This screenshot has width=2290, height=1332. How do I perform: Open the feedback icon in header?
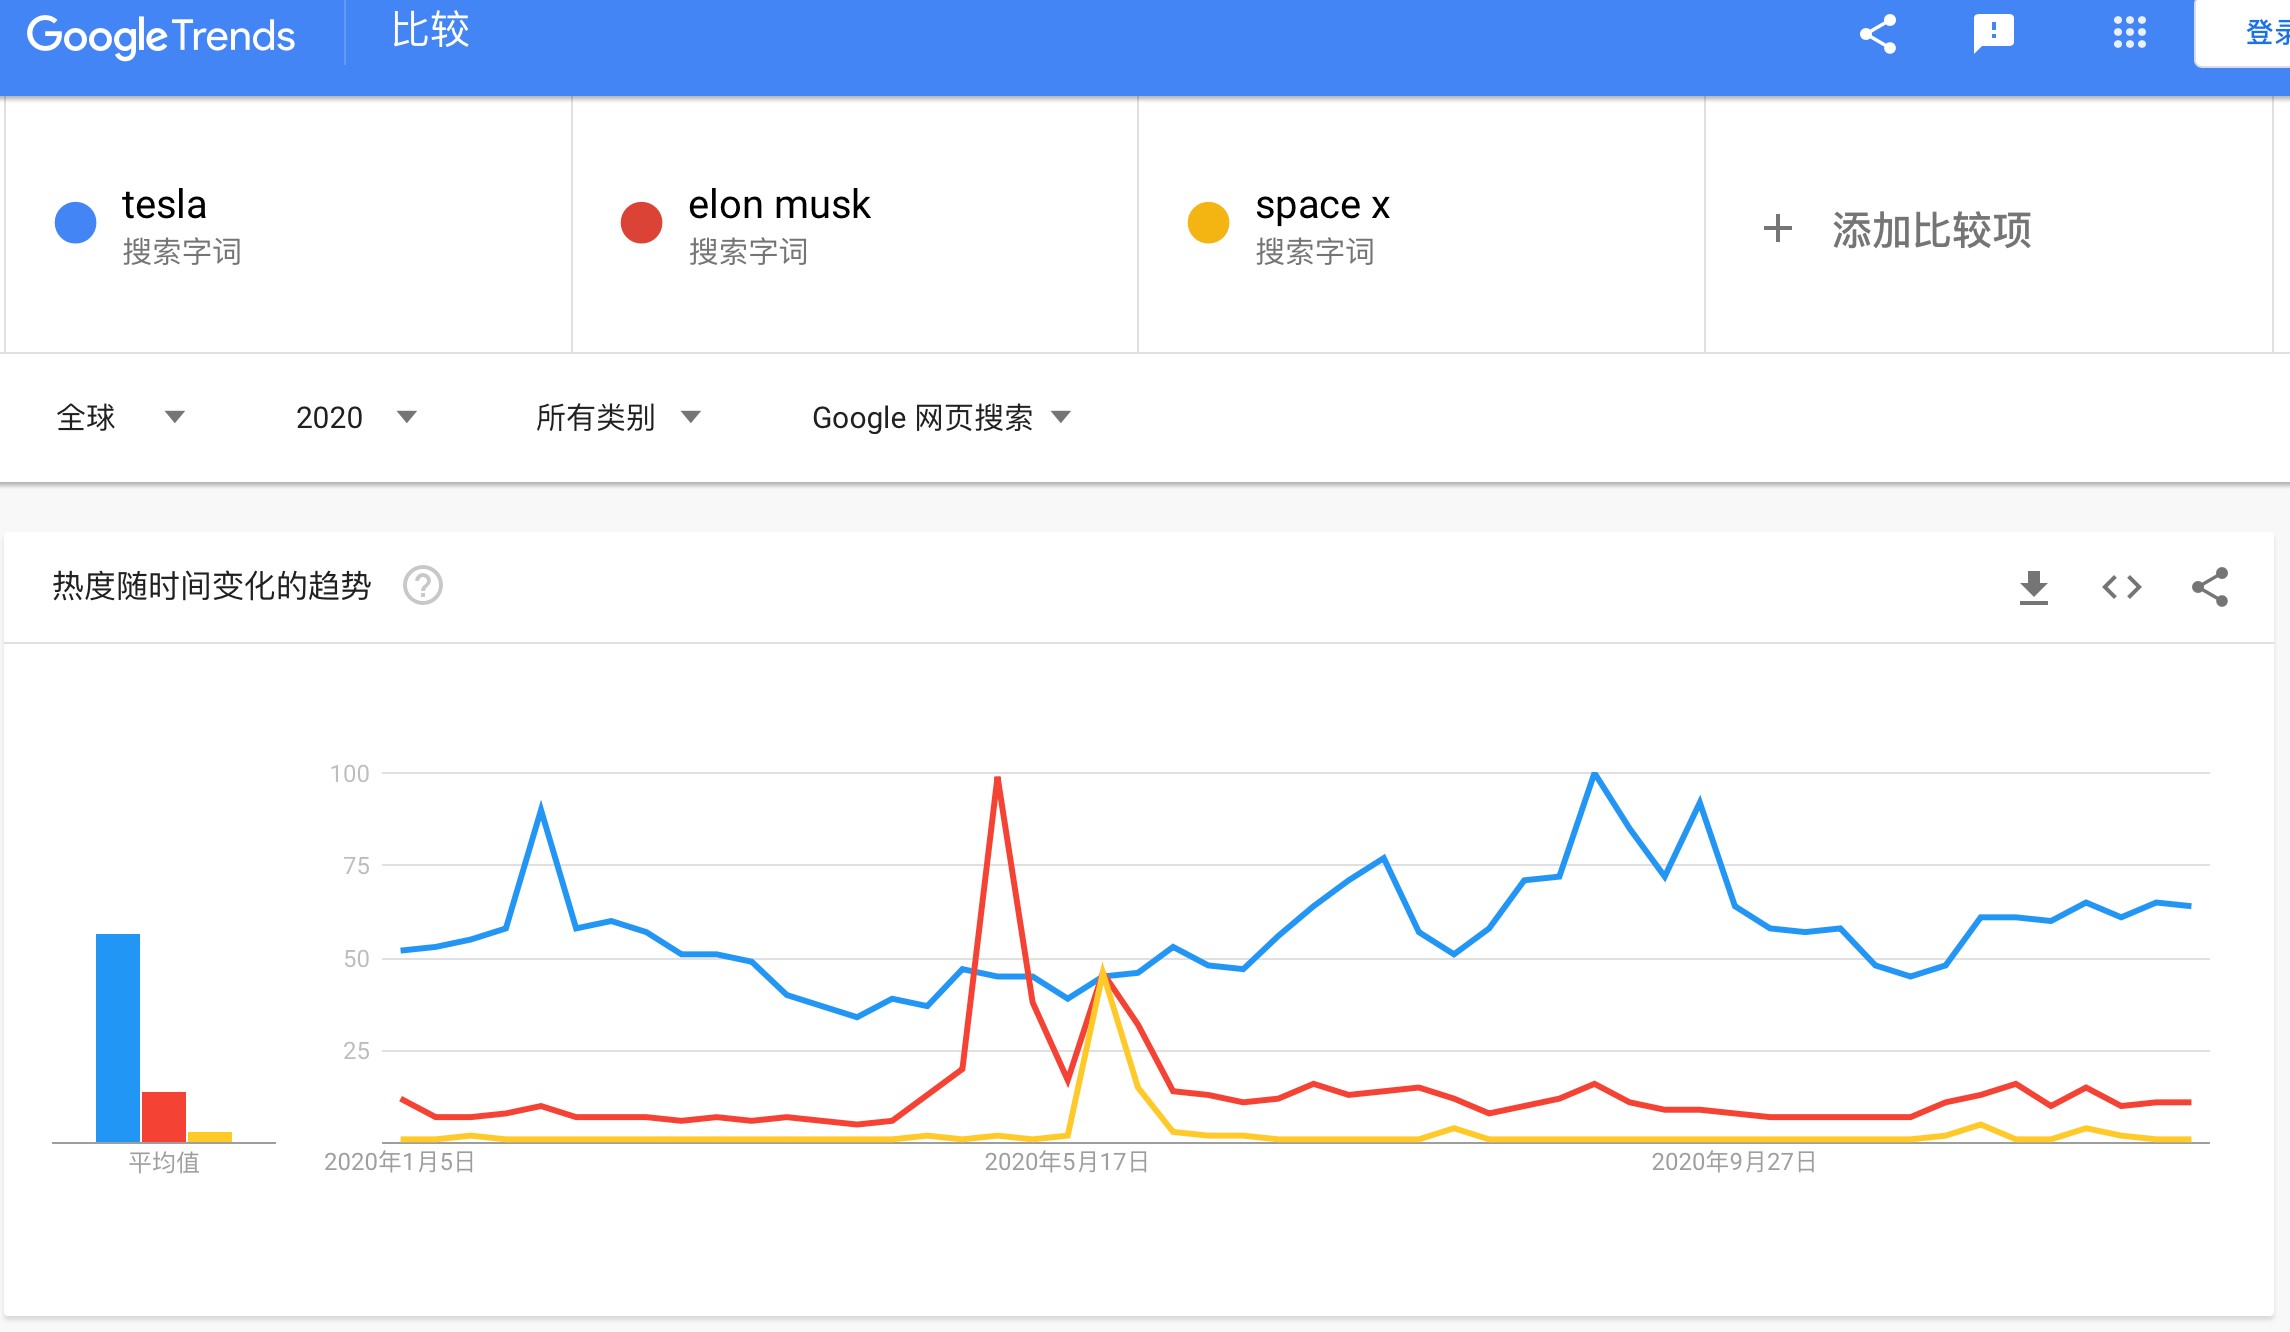(x=1993, y=34)
